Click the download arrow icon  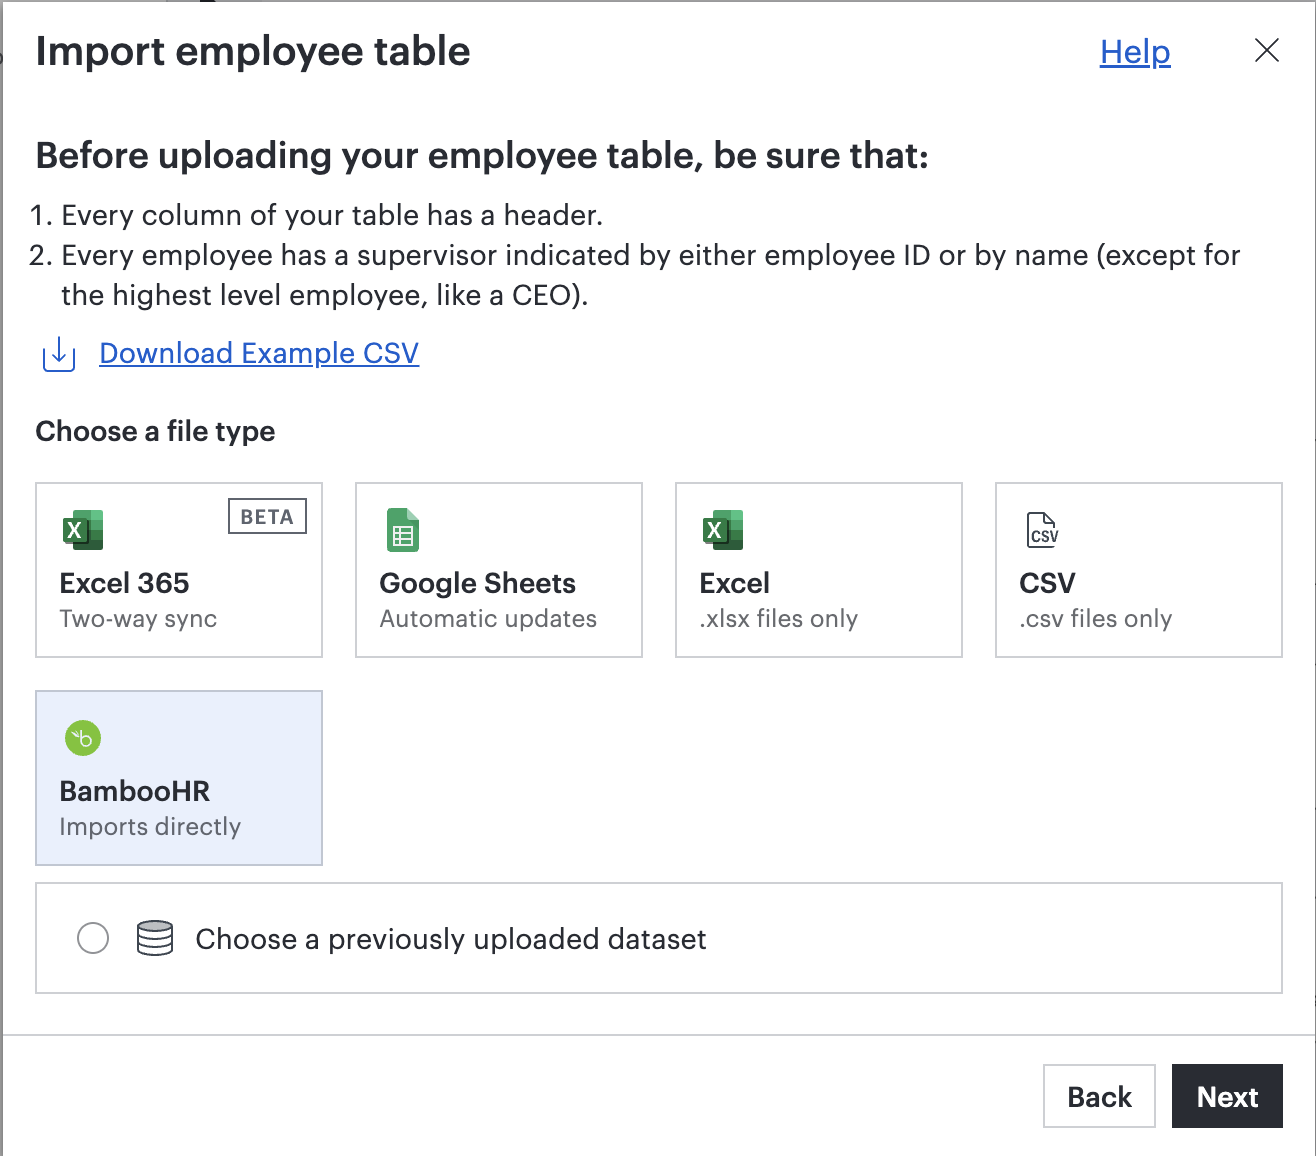59,354
